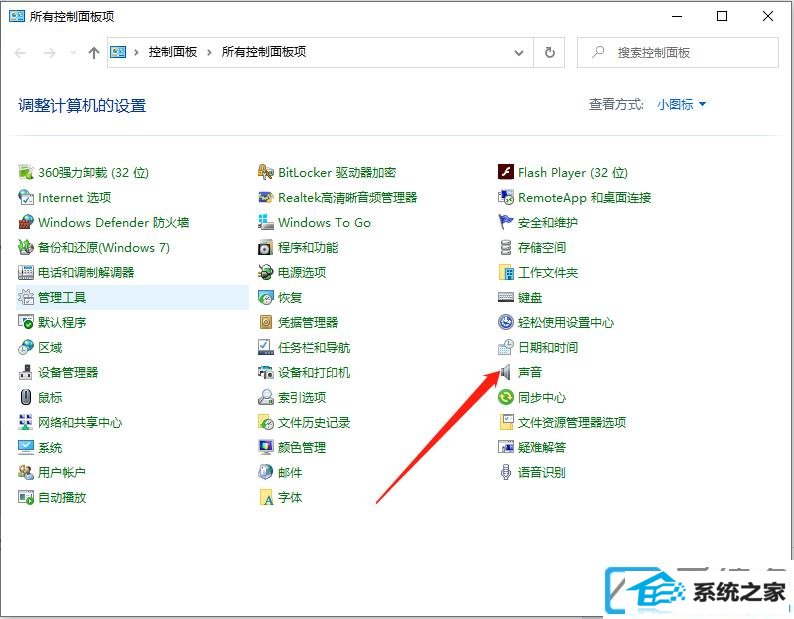
Task: Open the 邮件 link
Action: pyautogui.click(x=290, y=473)
